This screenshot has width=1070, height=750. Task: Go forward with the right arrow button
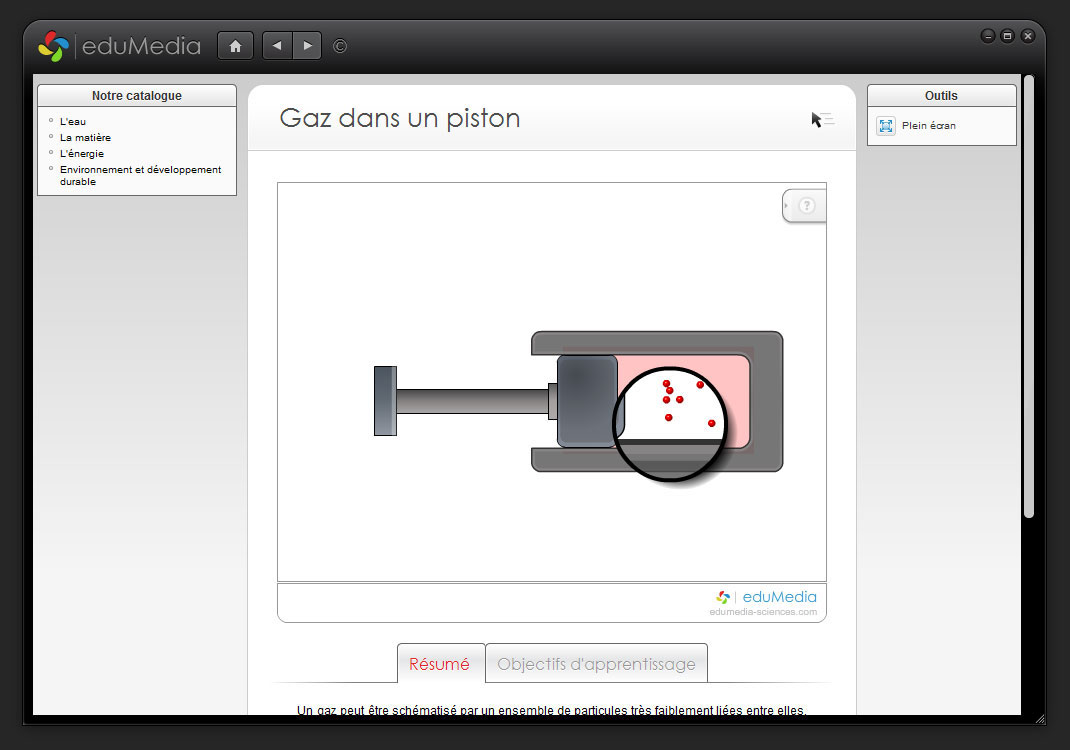coord(307,46)
